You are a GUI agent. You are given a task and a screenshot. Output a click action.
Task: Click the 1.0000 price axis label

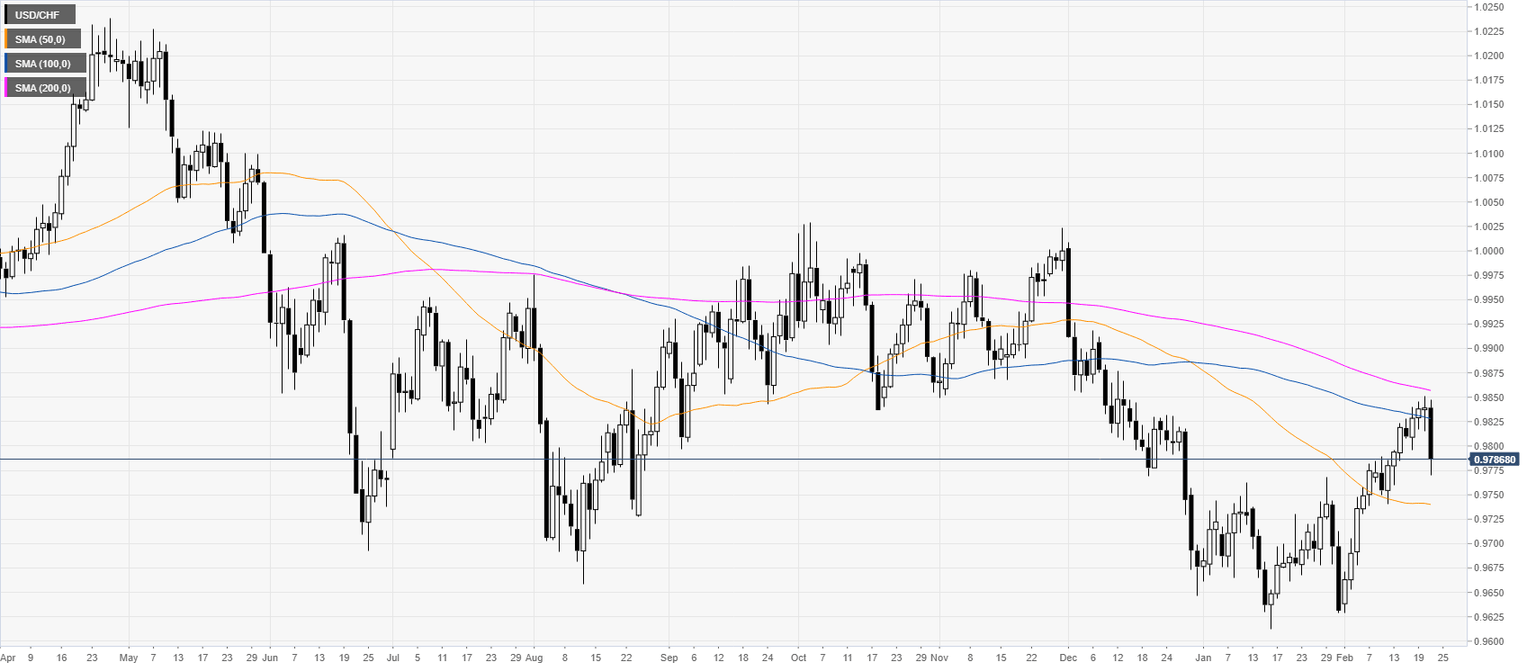[x=1488, y=251]
